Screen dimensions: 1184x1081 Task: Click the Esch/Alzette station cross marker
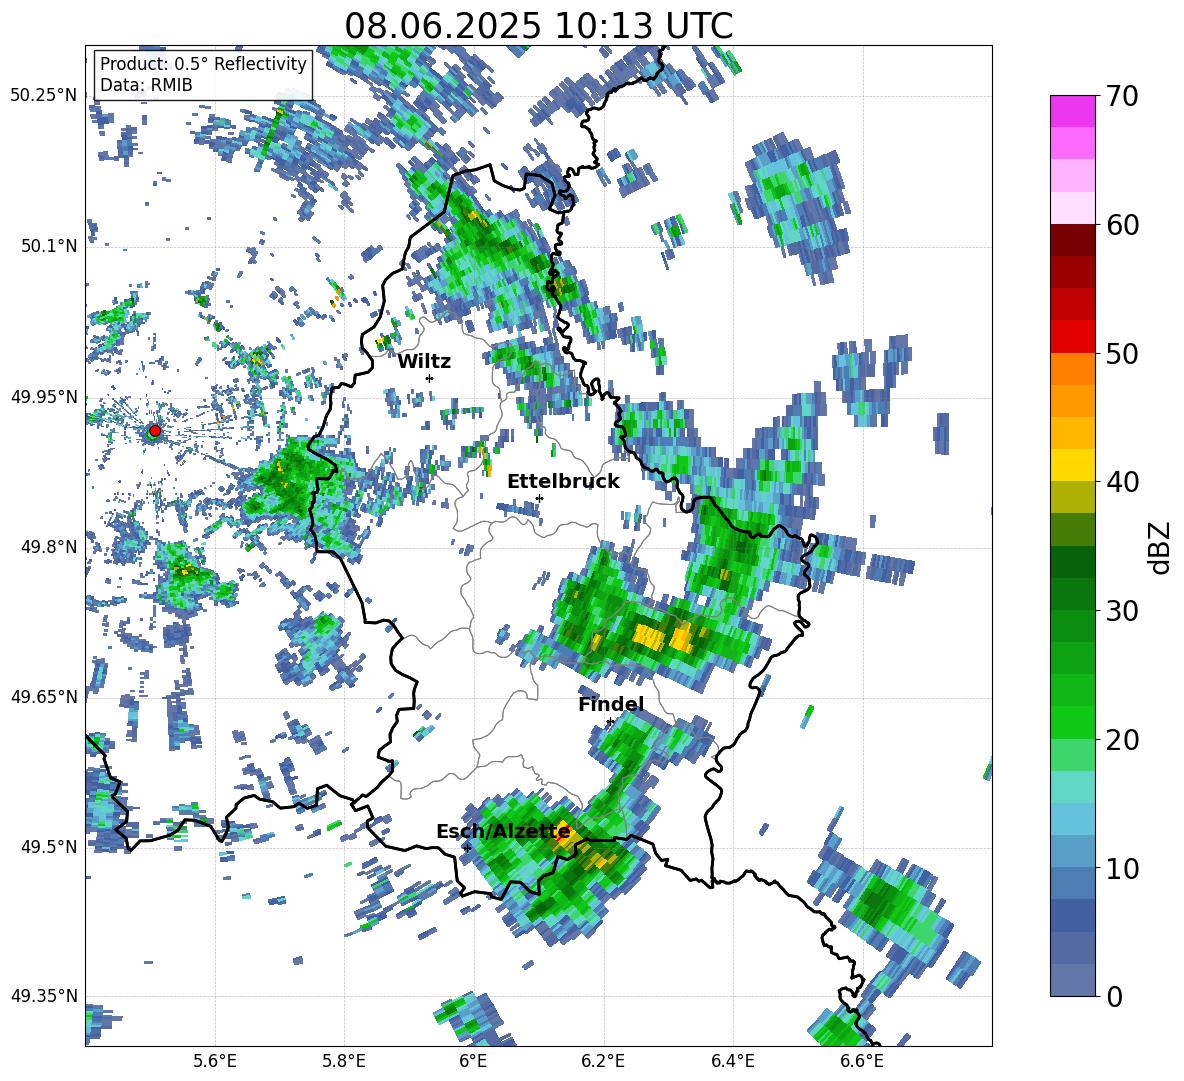tap(467, 848)
